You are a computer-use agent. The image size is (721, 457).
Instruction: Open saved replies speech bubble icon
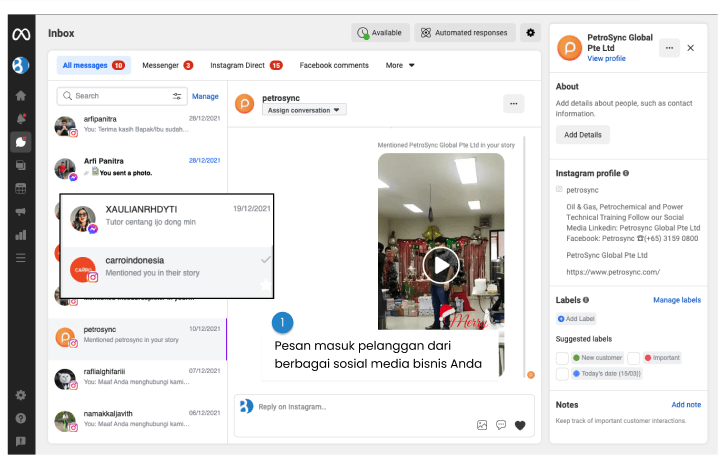point(501,425)
